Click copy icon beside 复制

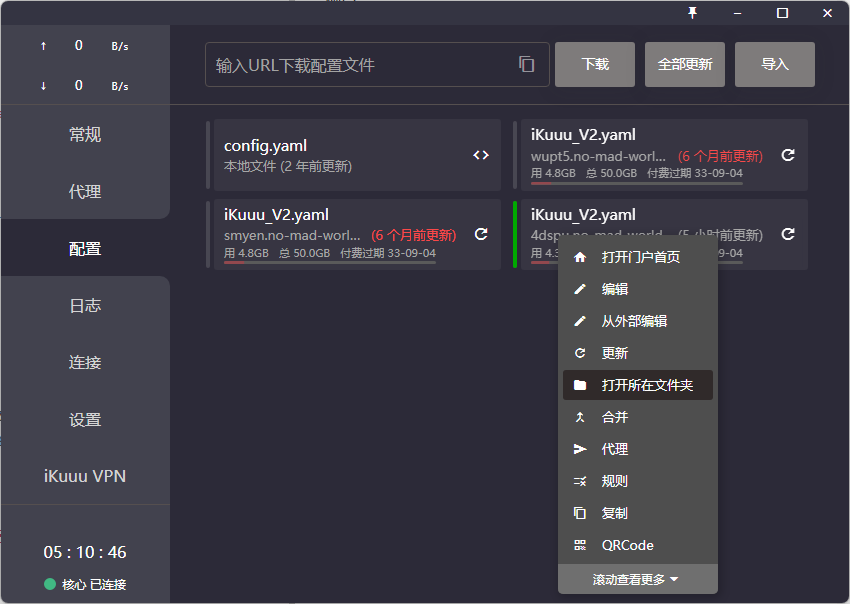click(580, 513)
